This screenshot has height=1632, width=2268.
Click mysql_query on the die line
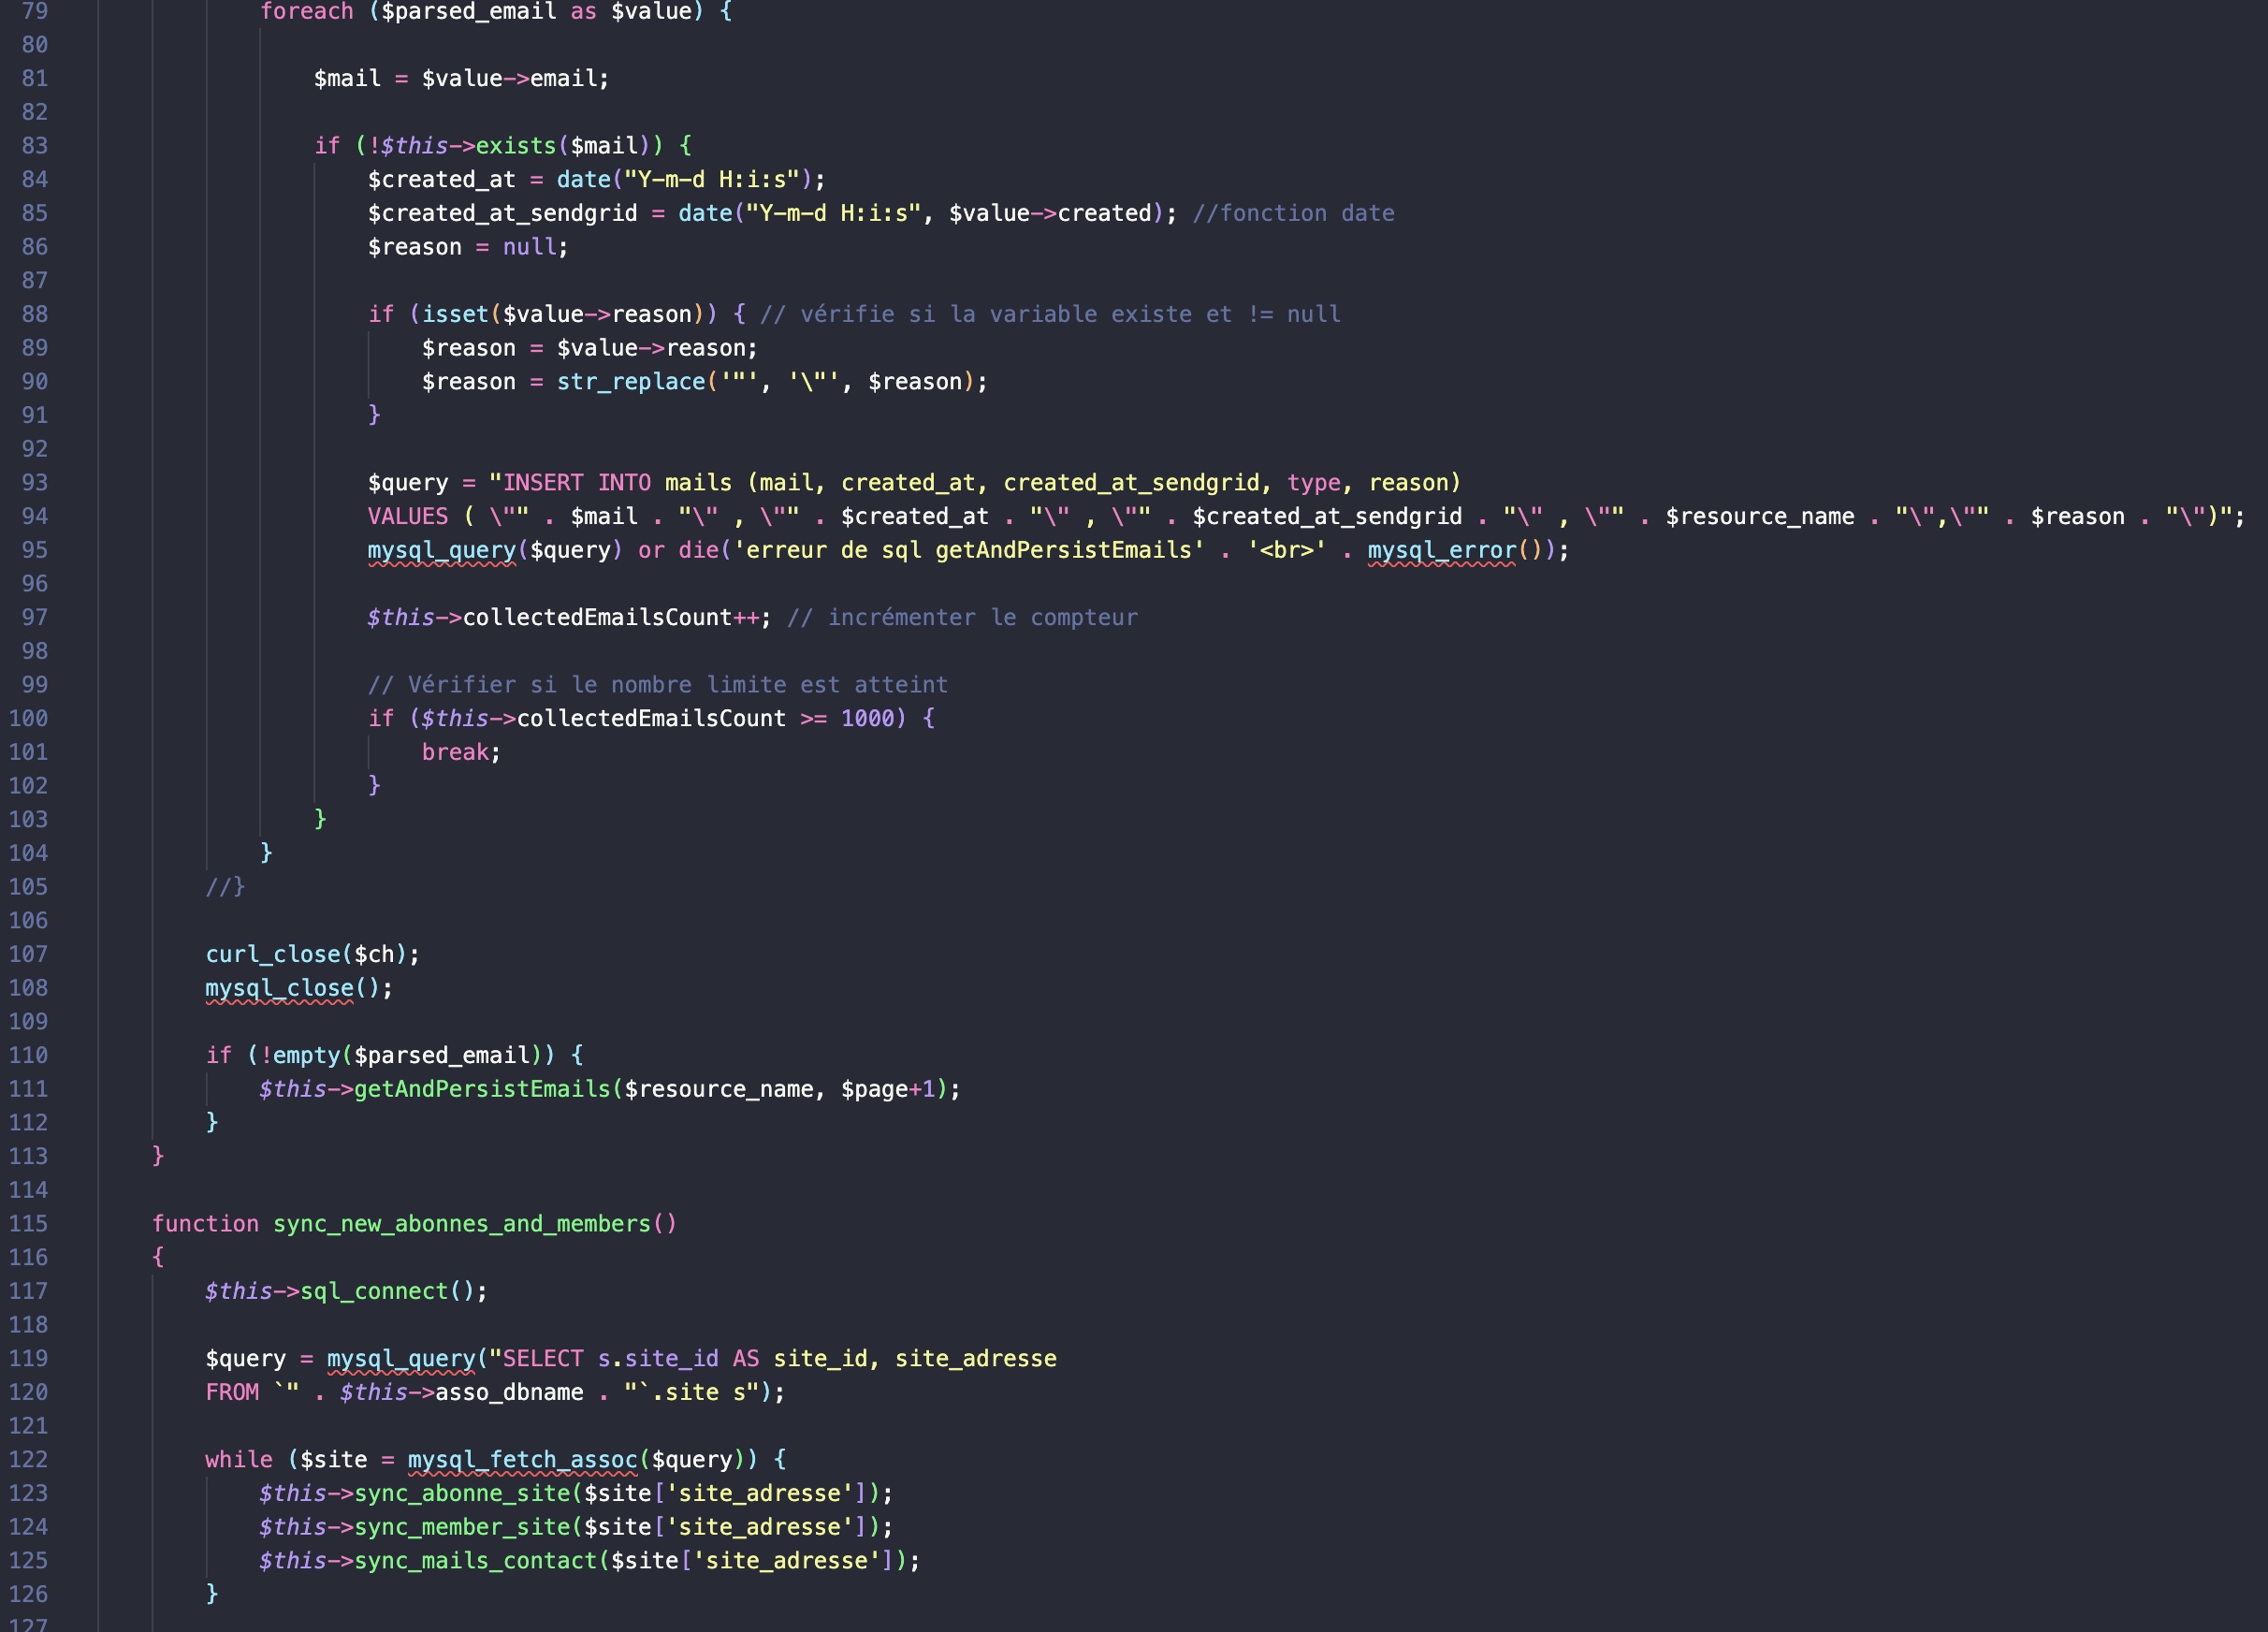(x=441, y=550)
